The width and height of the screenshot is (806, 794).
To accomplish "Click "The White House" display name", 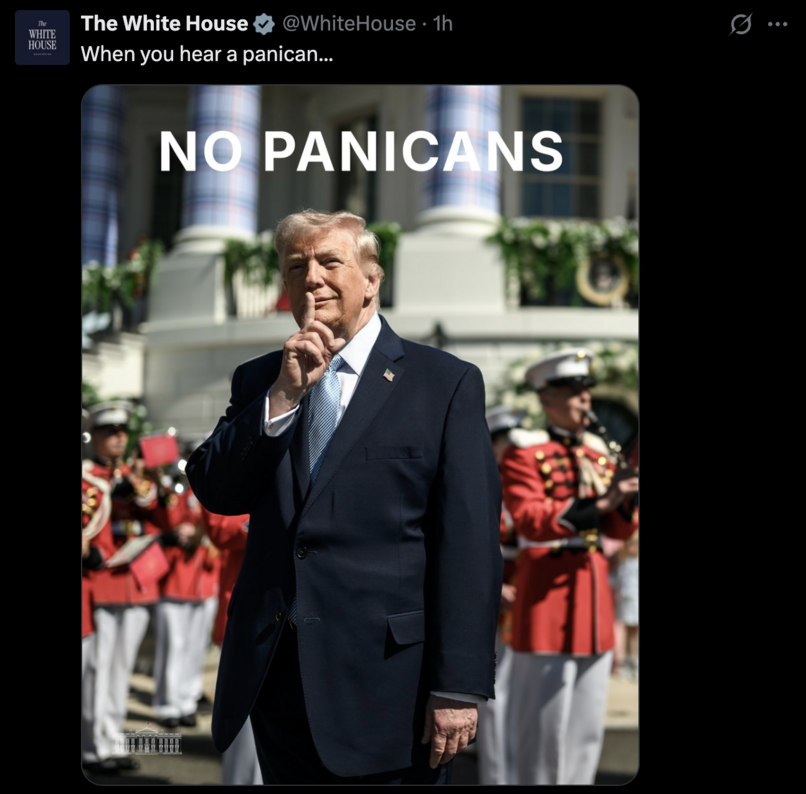I will tap(164, 24).
